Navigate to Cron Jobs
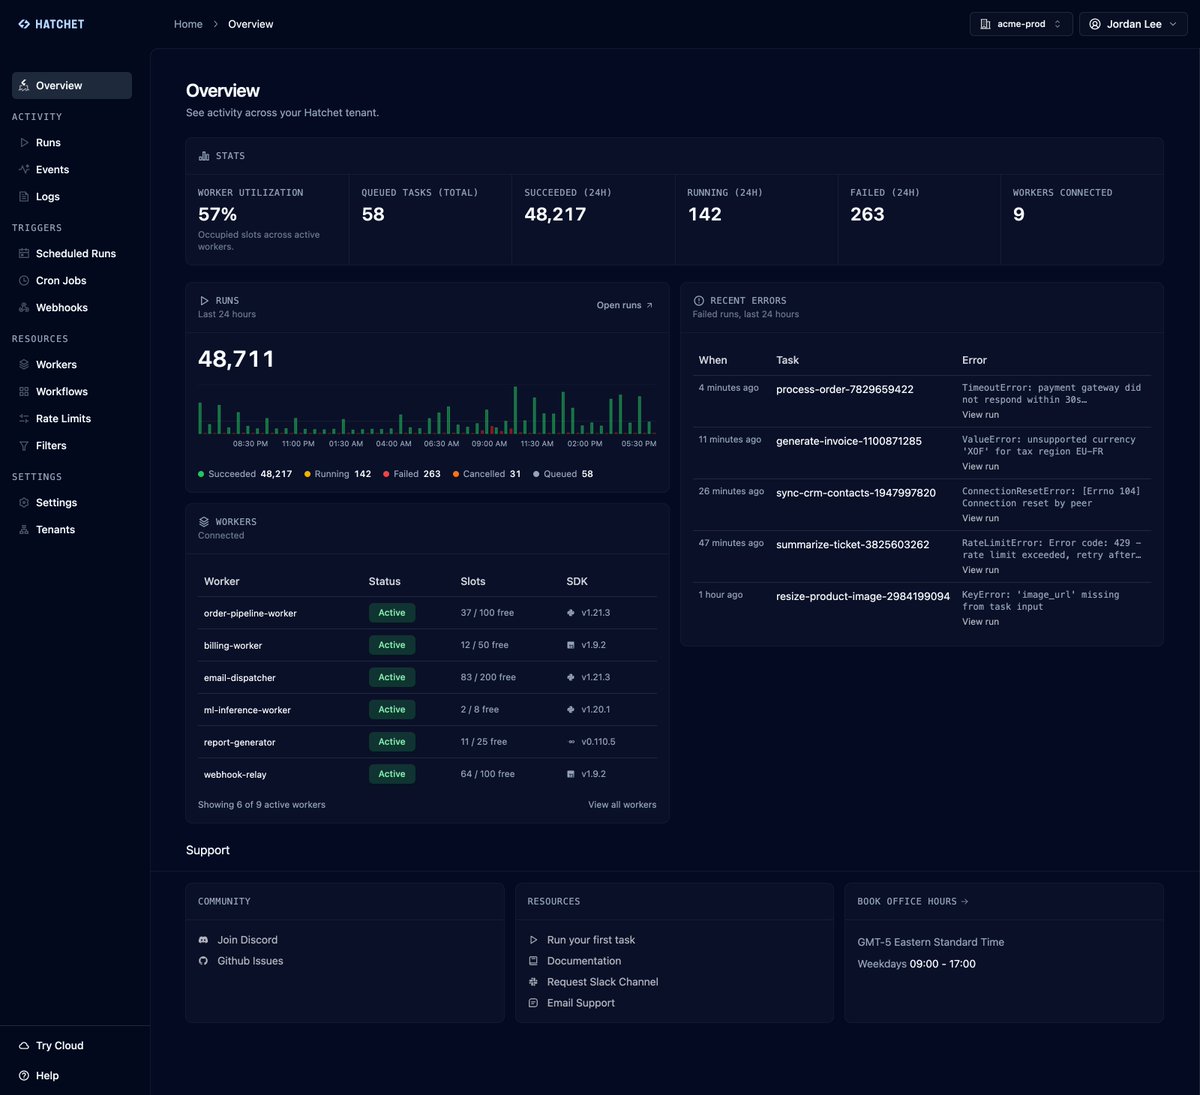 point(72,281)
